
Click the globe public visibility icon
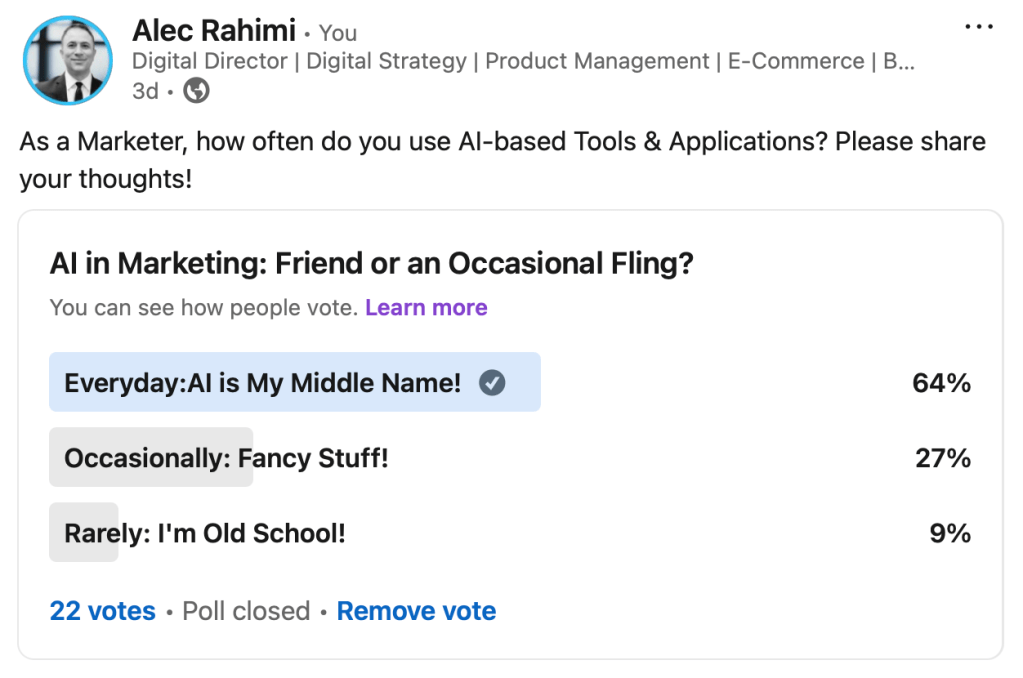point(197,91)
